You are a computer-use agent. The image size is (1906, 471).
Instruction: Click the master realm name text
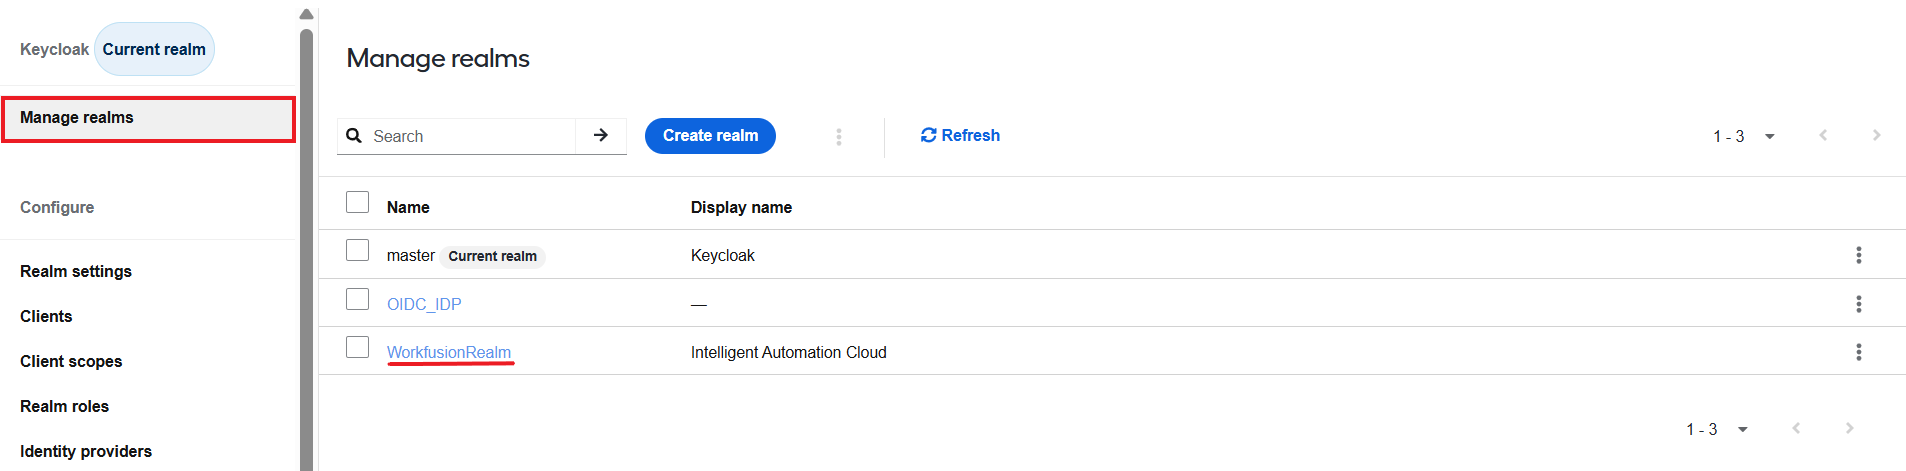(x=411, y=256)
